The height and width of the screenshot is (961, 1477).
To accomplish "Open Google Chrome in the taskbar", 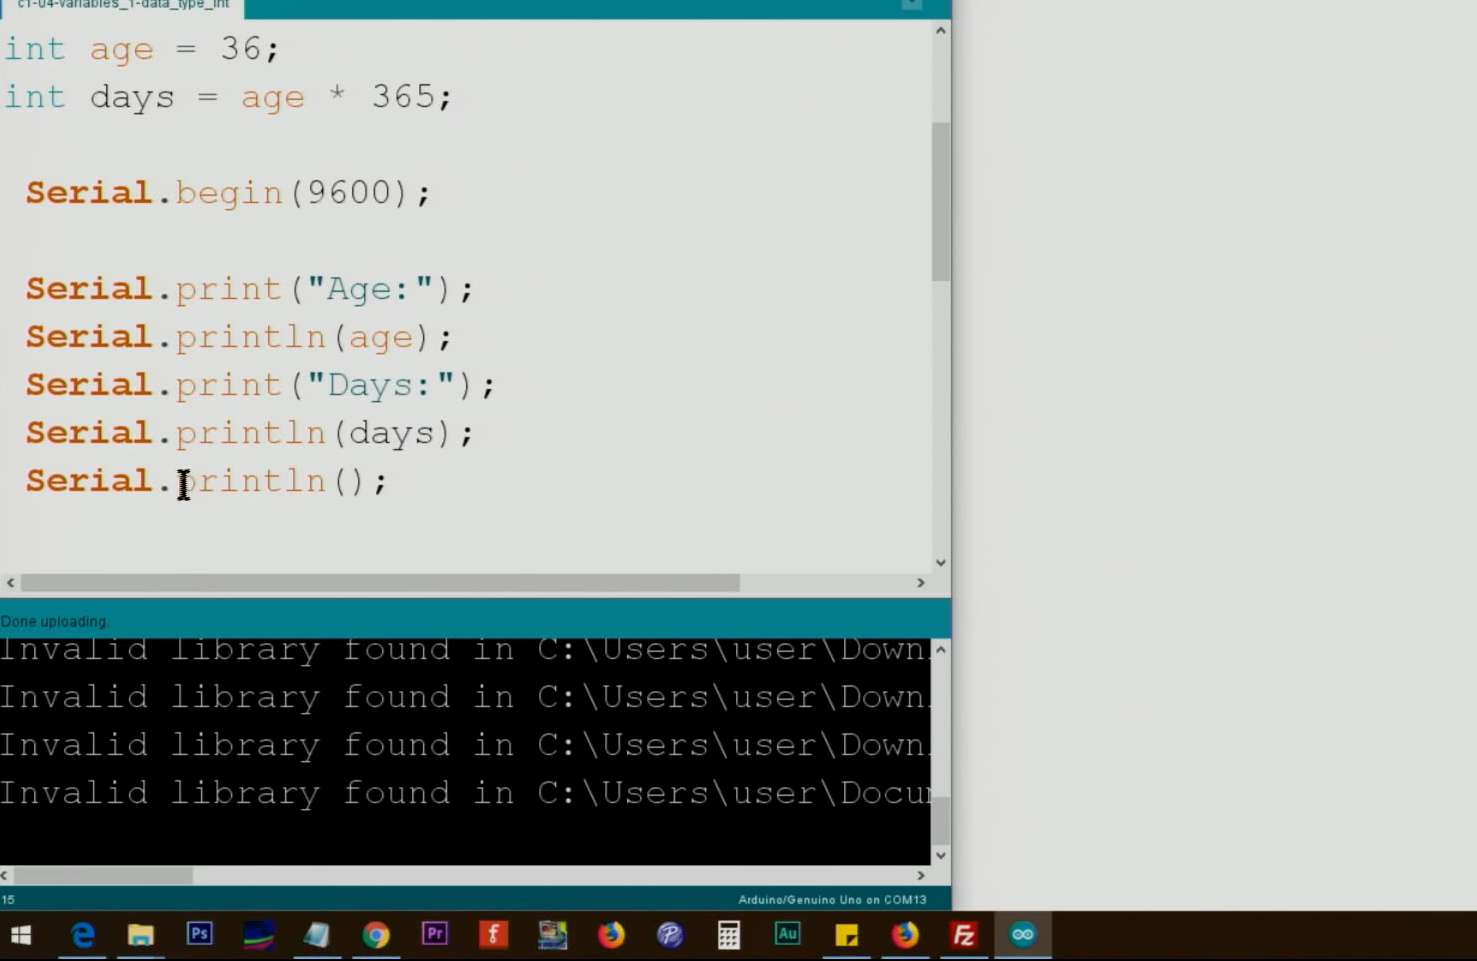I will point(376,935).
